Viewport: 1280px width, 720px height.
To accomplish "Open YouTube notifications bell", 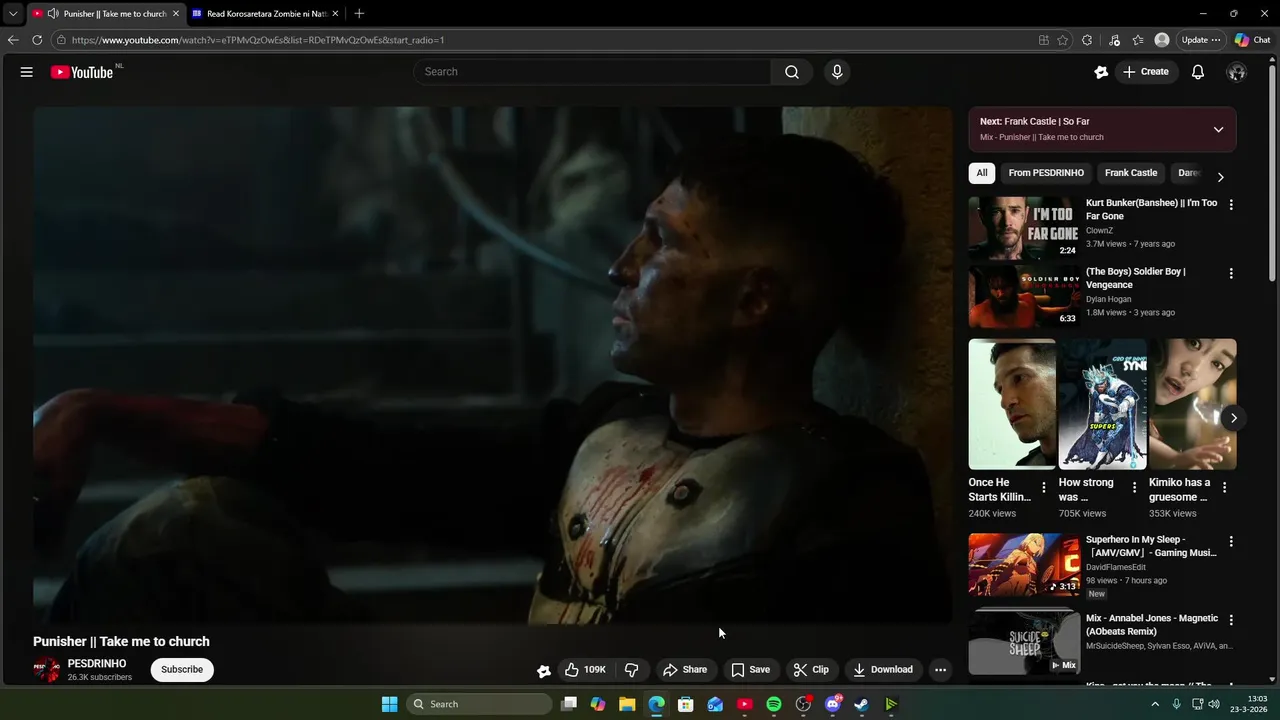I will click(1198, 72).
